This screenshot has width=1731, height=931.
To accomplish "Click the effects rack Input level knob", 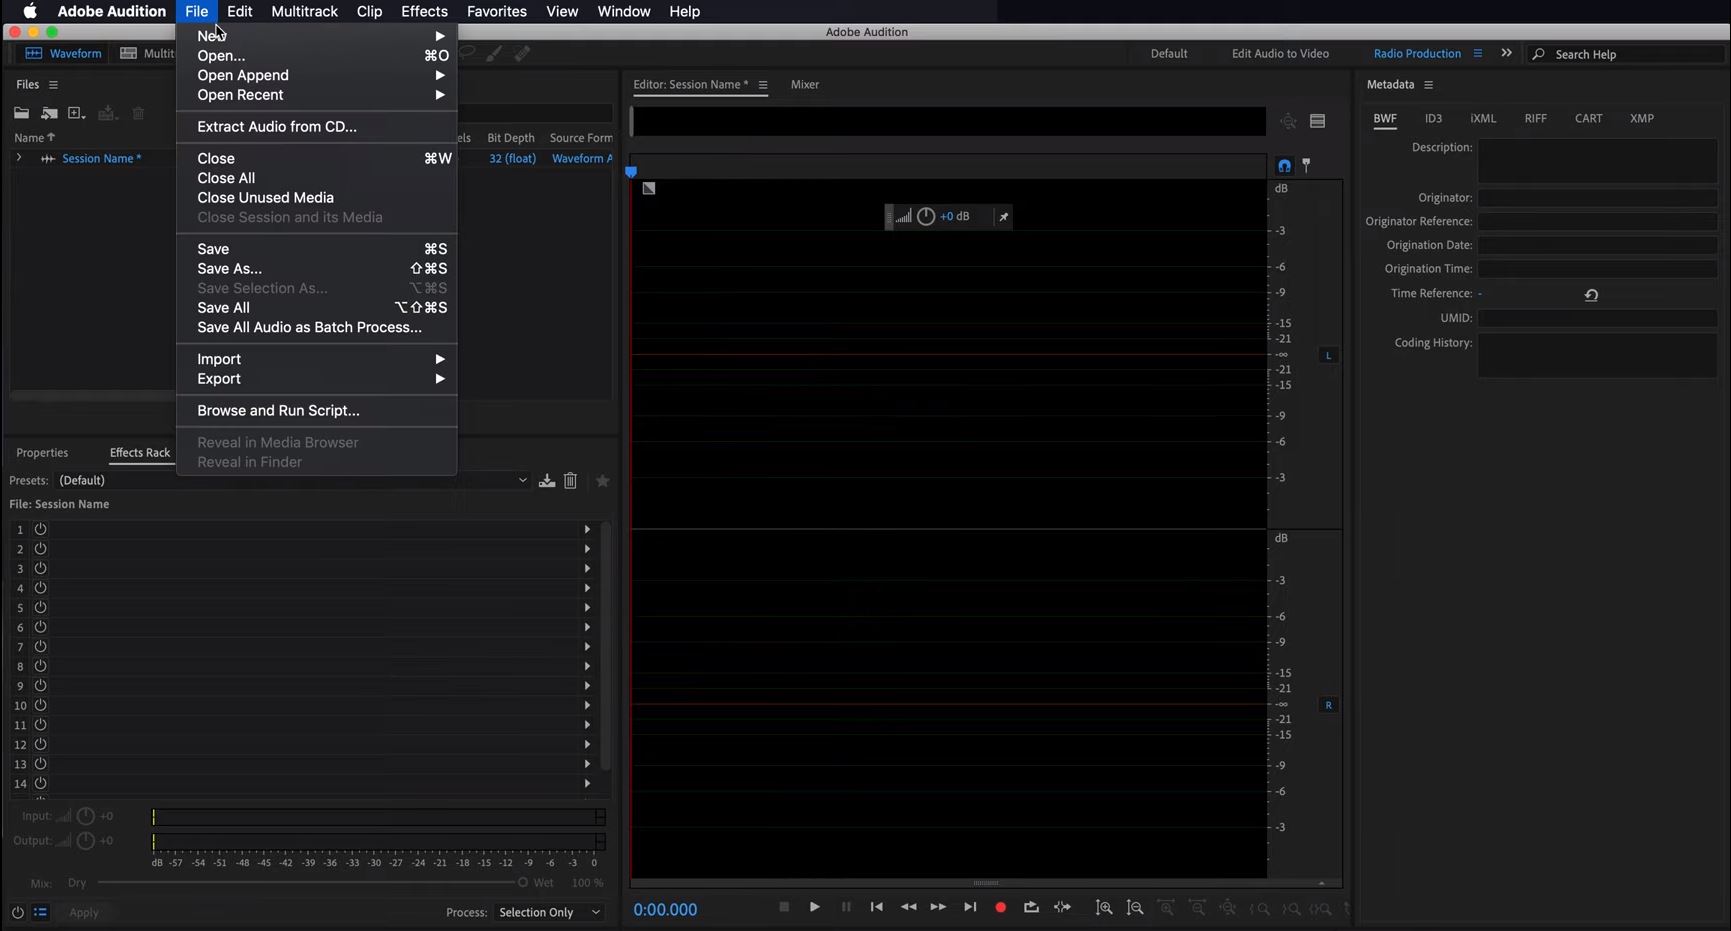I will (x=86, y=816).
